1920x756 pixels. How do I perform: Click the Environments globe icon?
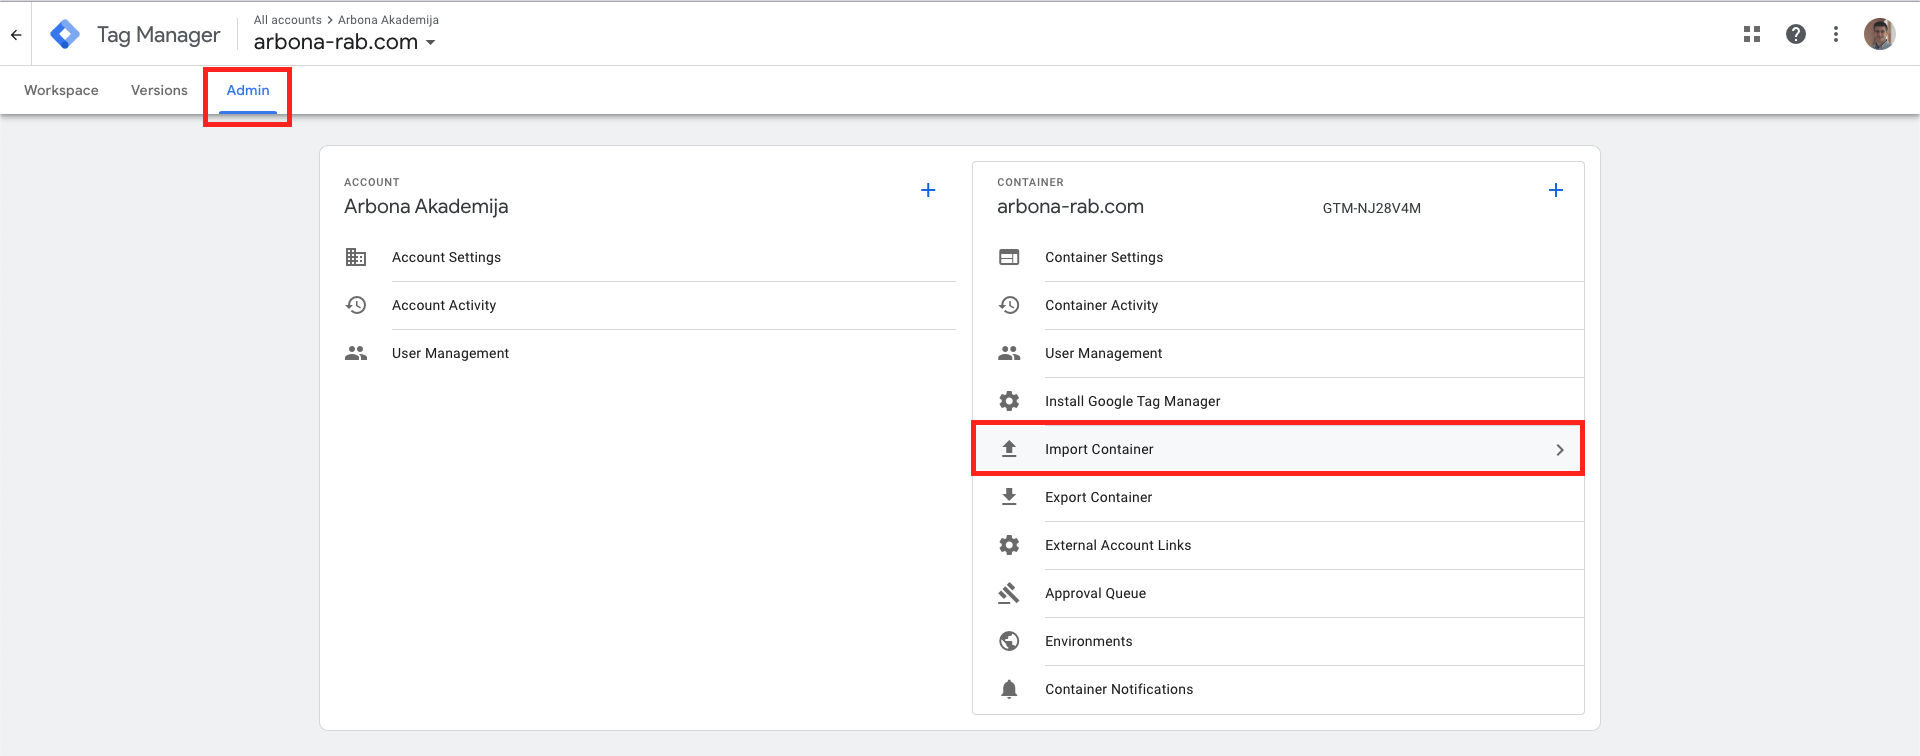pyautogui.click(x=1009, y=641)
